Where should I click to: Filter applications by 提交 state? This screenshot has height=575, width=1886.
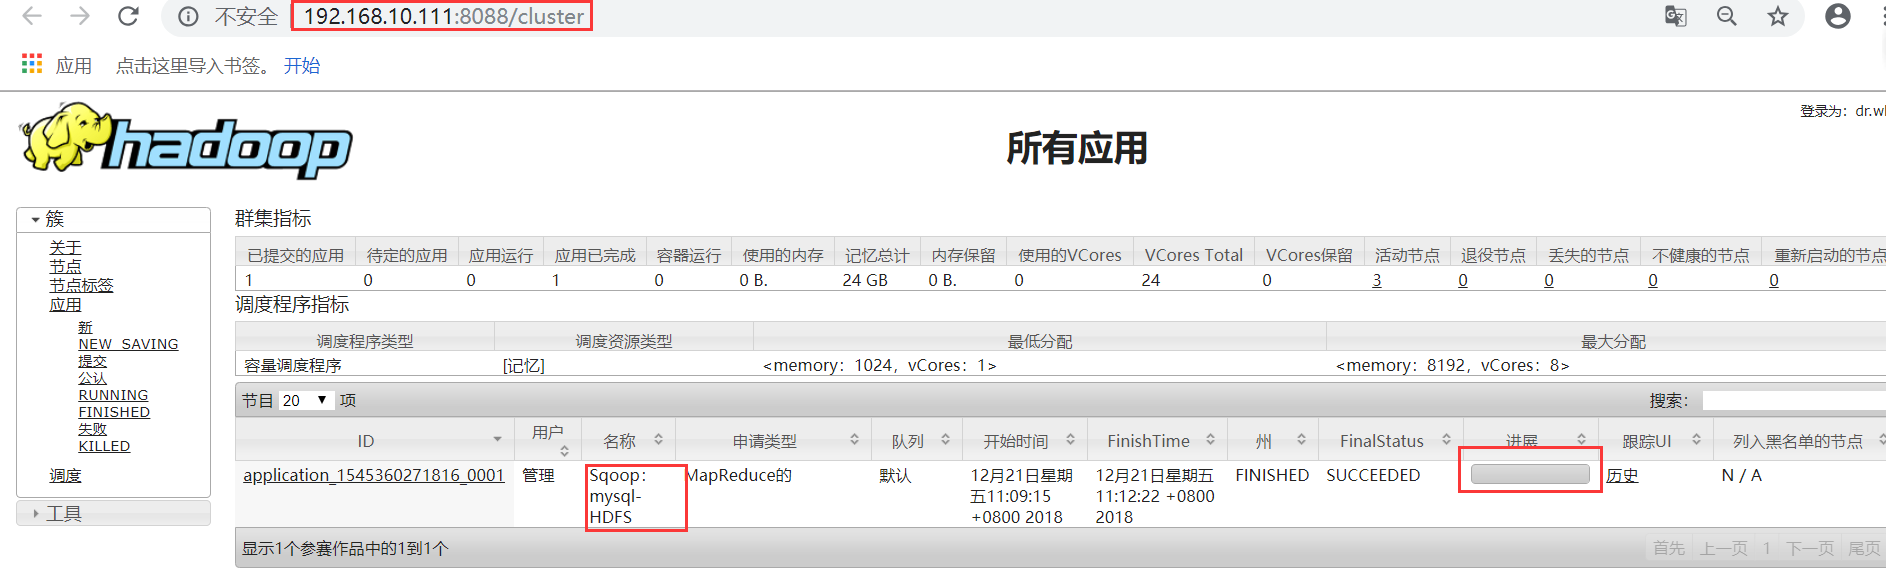92,361
